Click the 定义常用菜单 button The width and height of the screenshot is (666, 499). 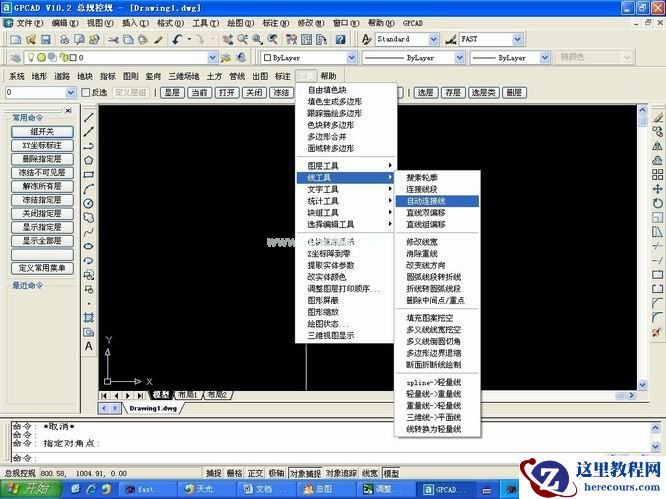click(x=42, y=268)
